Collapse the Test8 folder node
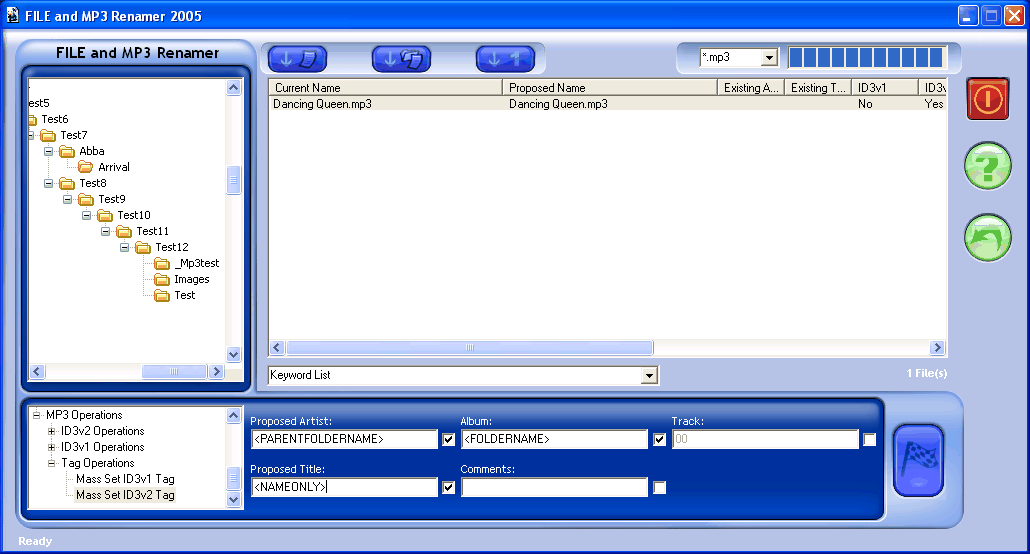 48,183
